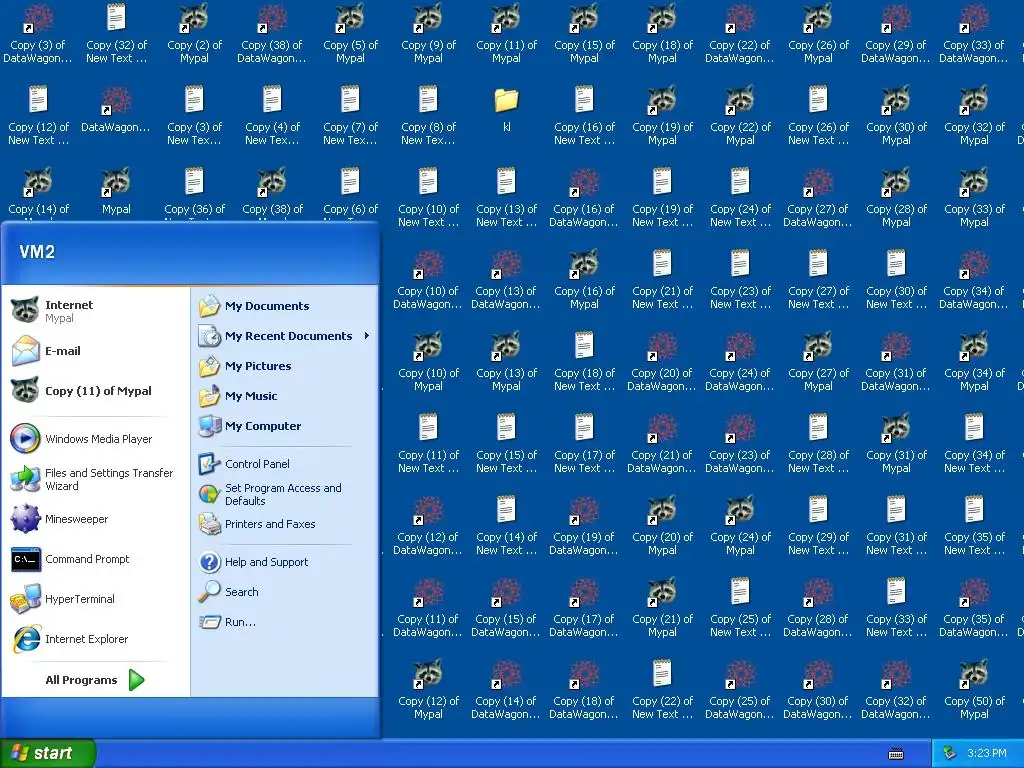
Task: Select Copy (34) of DataWagon shortcut
Action: (974, 280)
